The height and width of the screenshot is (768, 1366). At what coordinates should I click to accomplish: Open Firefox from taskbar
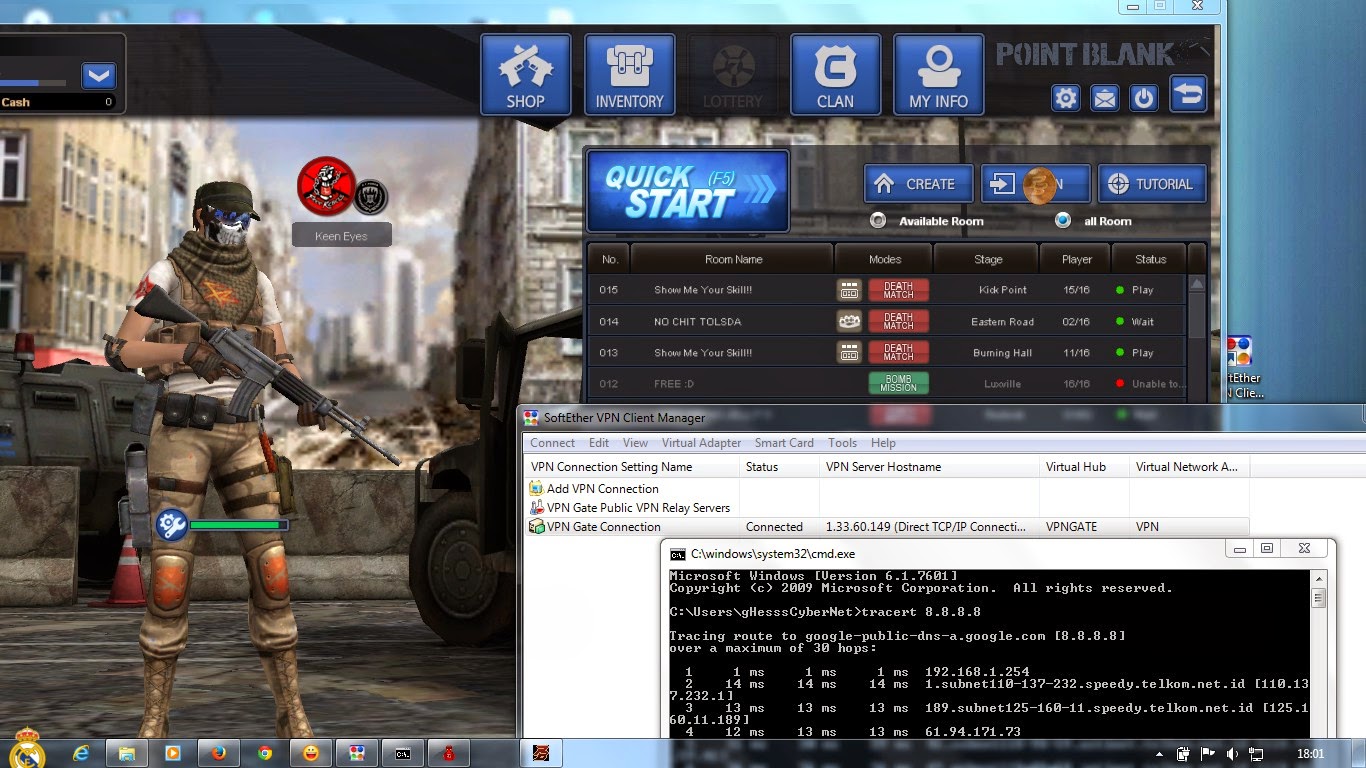click(218, 752)
